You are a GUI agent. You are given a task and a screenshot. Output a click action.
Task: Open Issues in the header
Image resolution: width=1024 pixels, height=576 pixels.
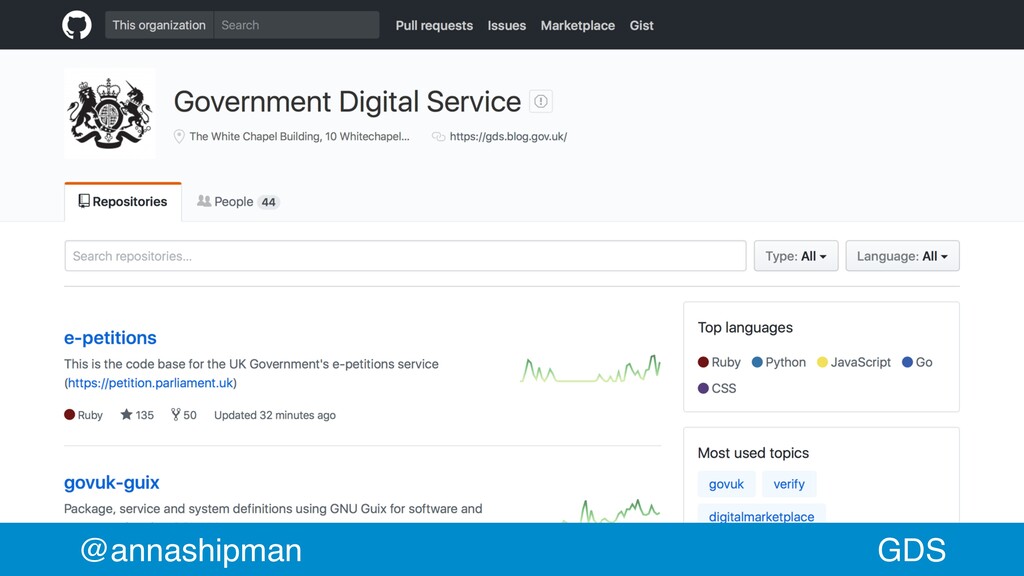(x=507, y=25)
